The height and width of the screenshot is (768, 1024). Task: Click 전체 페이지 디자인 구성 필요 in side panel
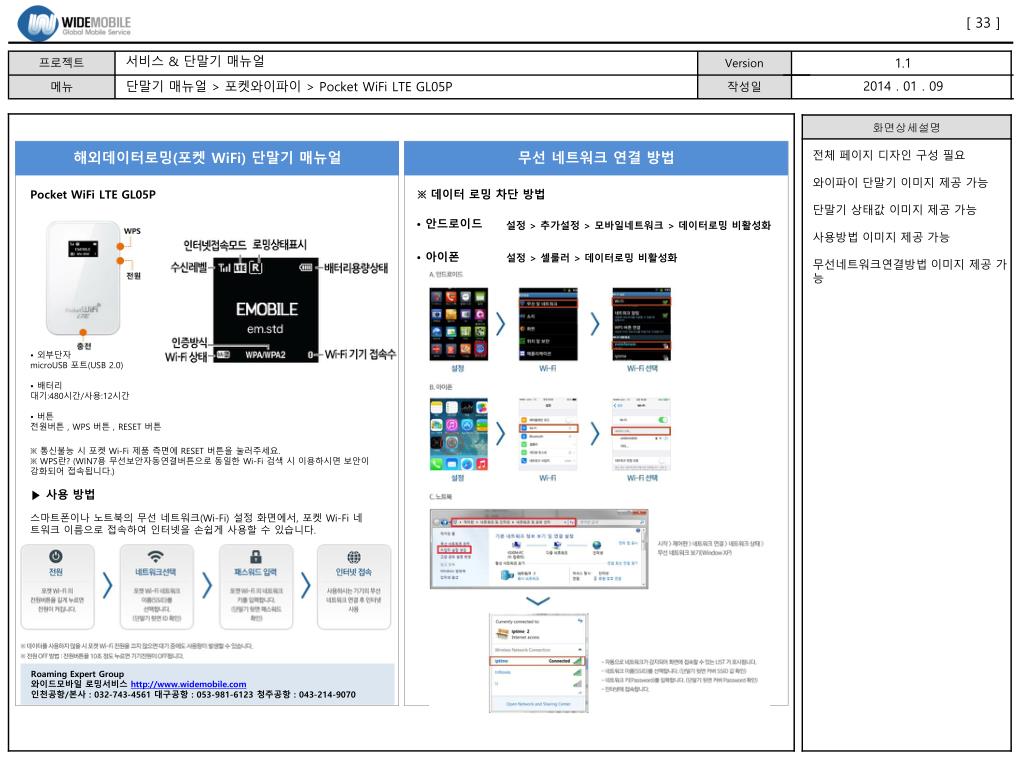point(889,155)
